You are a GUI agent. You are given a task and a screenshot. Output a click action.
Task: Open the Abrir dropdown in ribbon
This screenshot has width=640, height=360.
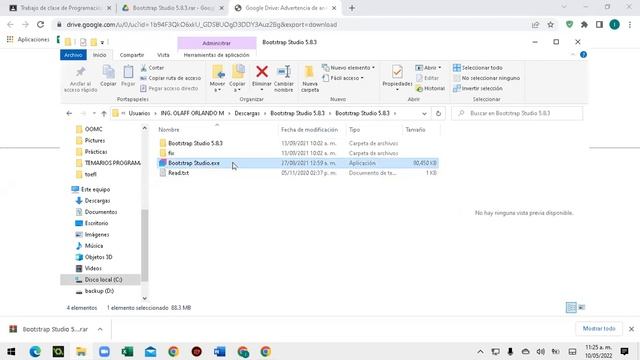pyautogui.click(x=428, y=68)
